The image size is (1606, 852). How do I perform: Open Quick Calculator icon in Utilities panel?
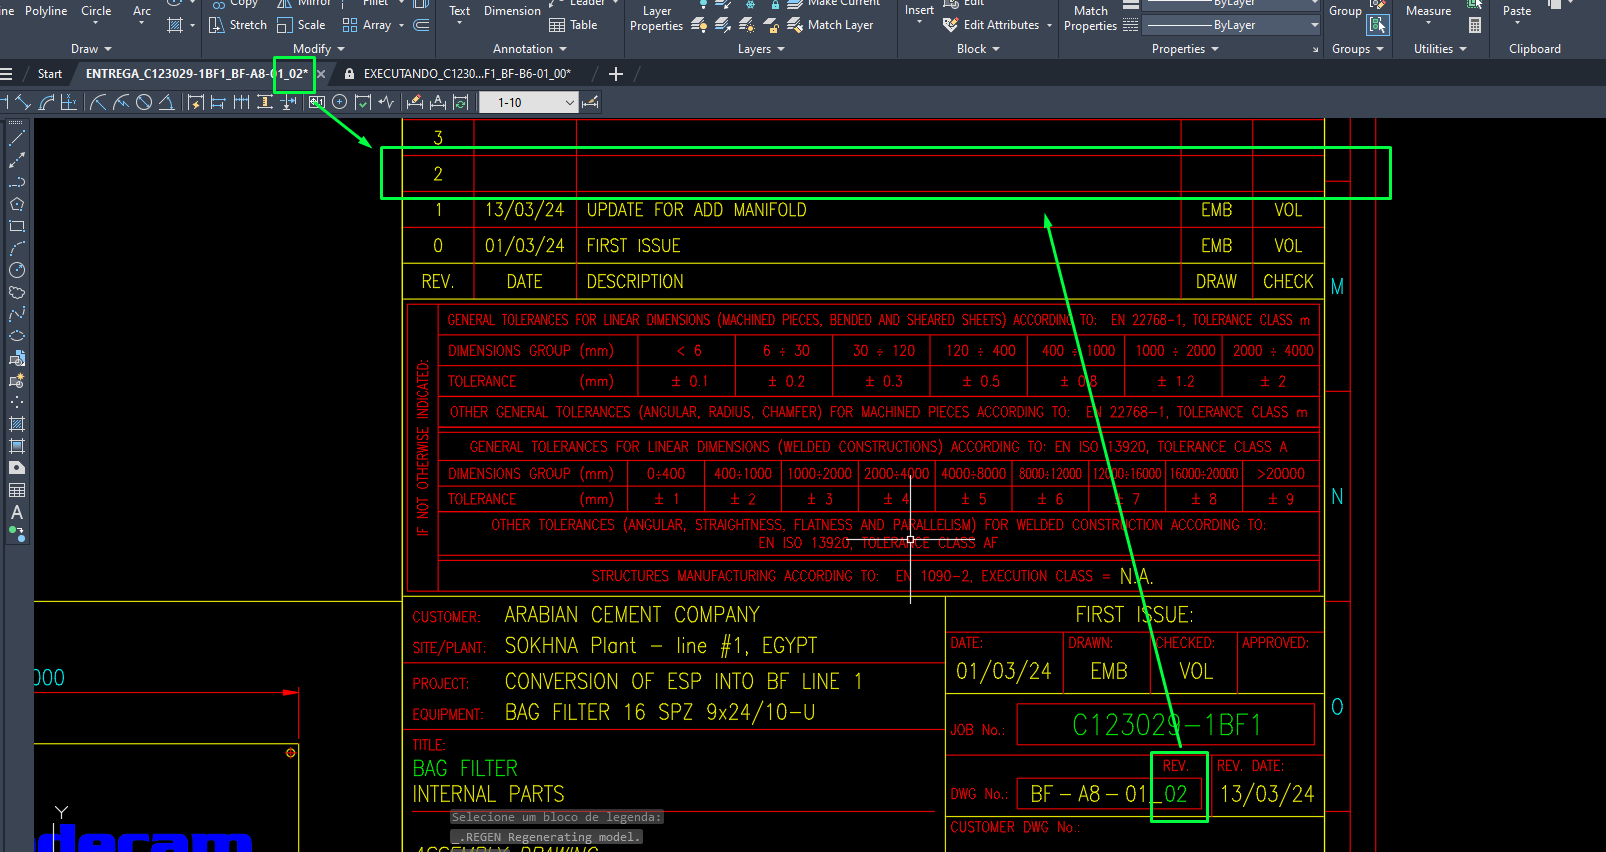1475,25
